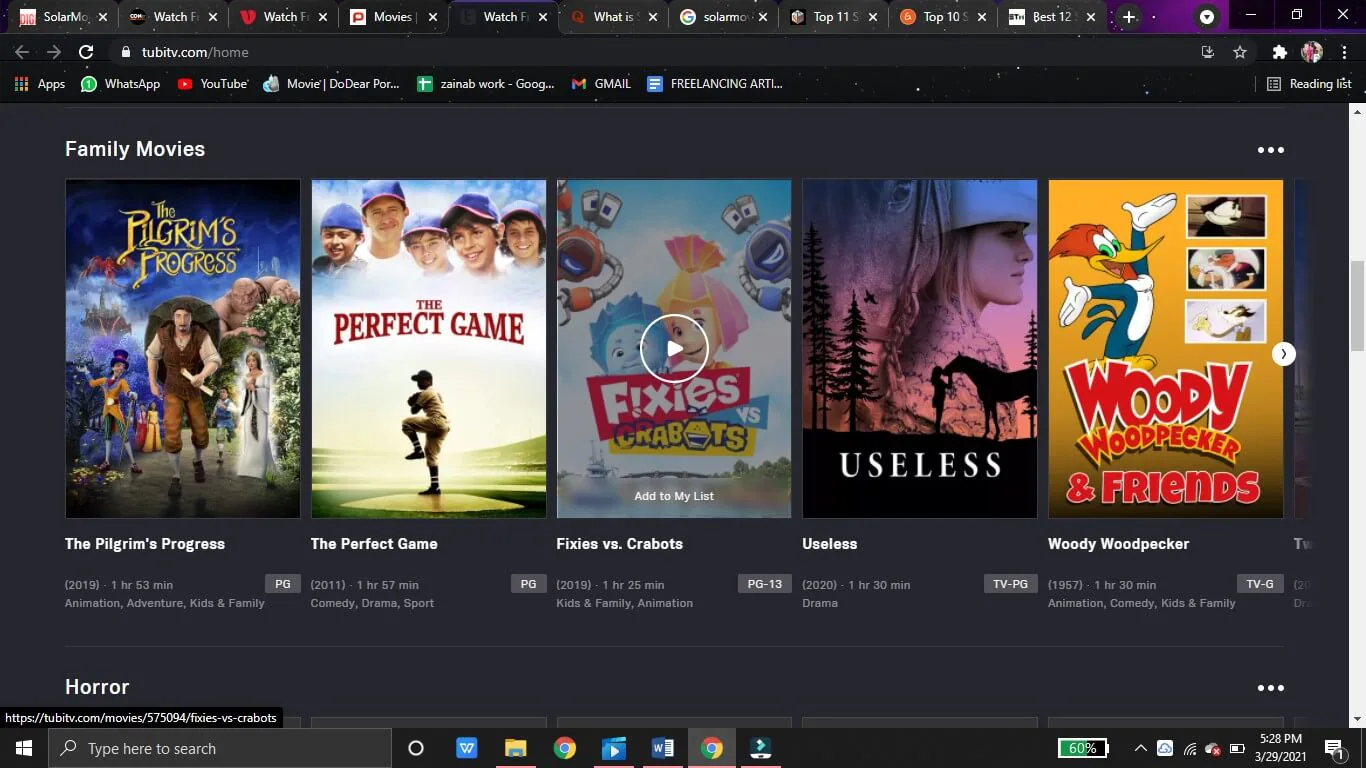
Task: Open the Windows notification center
Action: (x=1334, y=748)
